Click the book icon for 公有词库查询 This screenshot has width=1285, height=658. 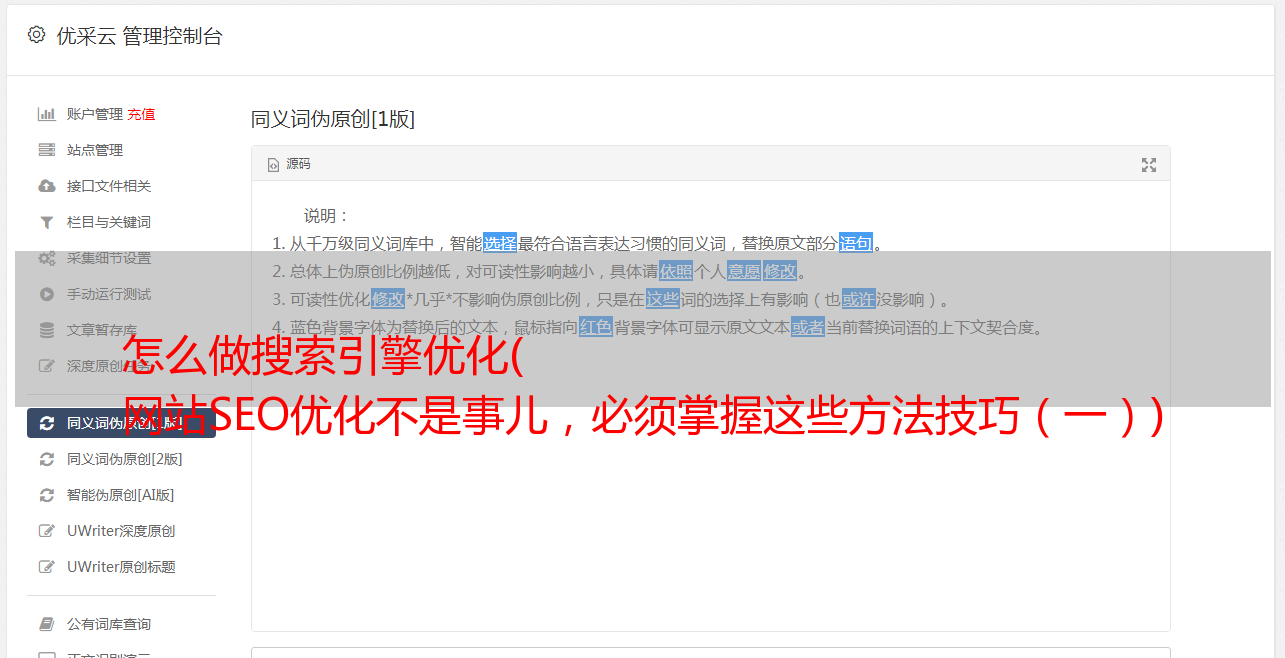(x=46, y=624)
